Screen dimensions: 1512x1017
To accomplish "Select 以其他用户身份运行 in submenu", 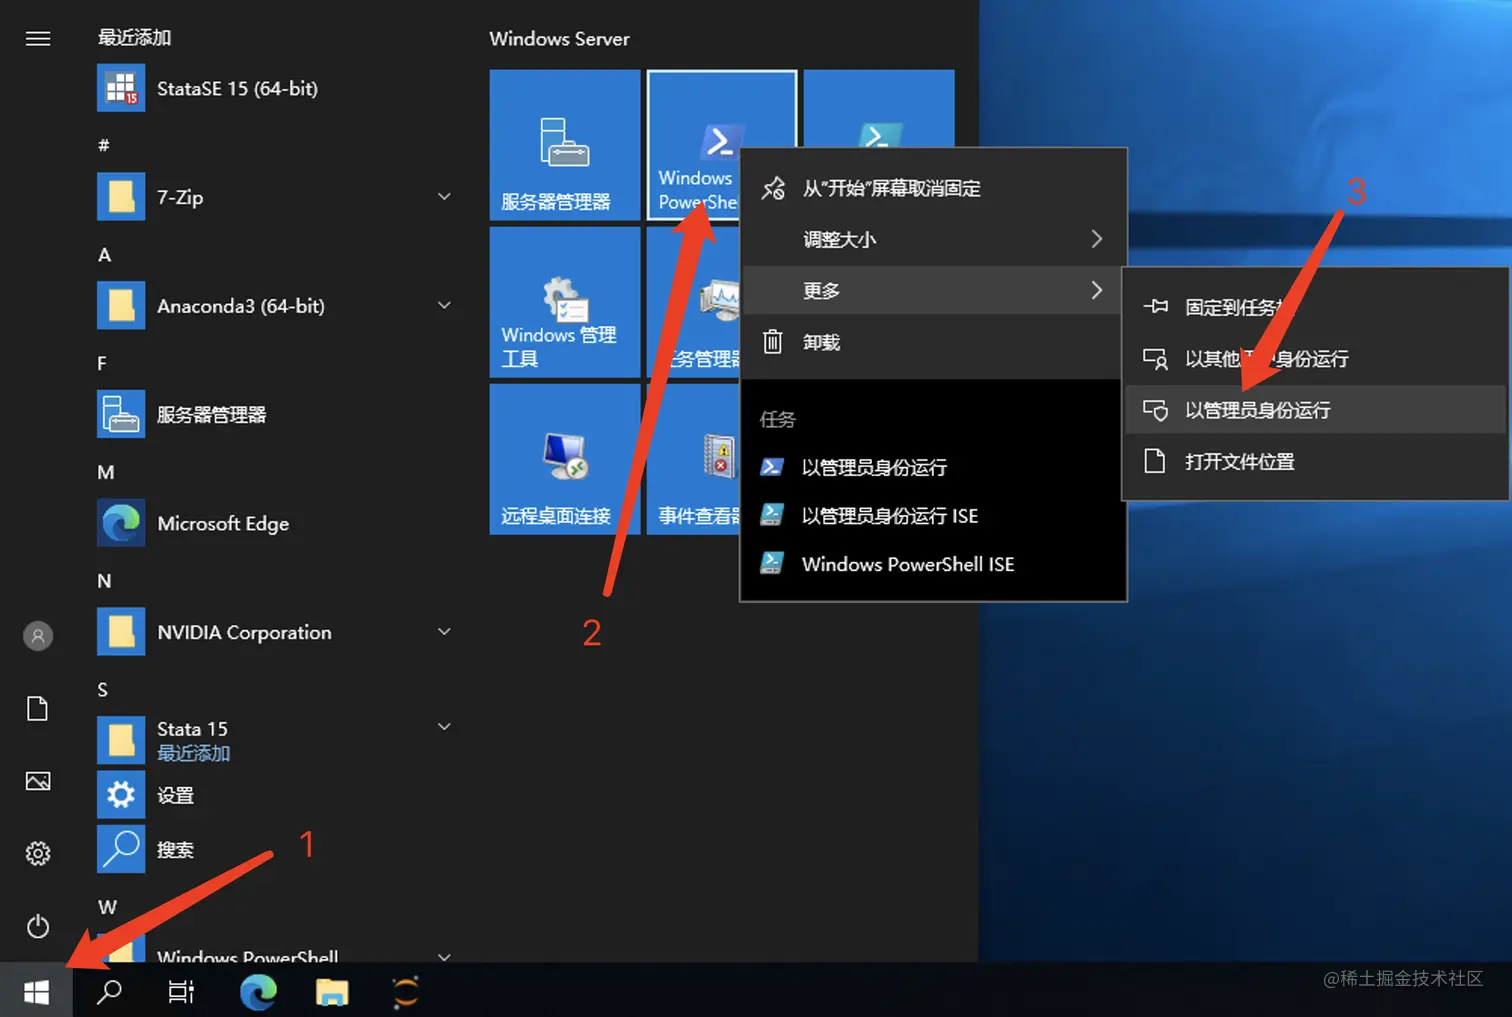I will coord(1315,358).
